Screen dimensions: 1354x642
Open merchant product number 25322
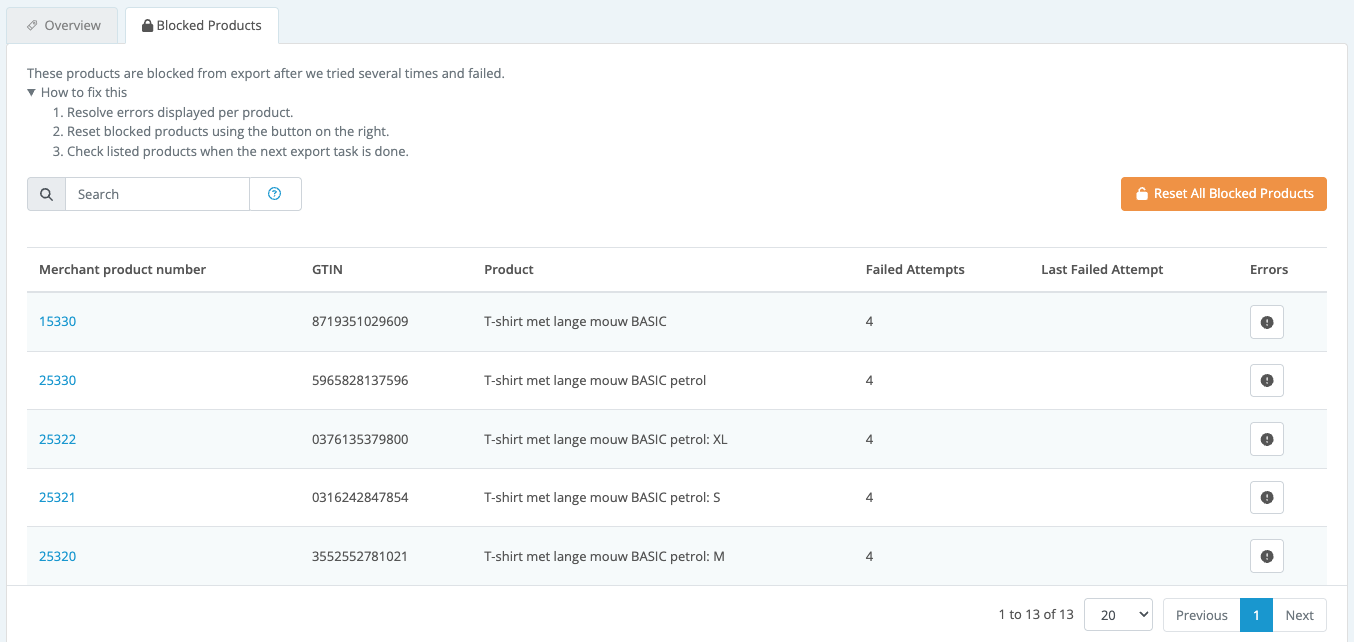(57, 439)
